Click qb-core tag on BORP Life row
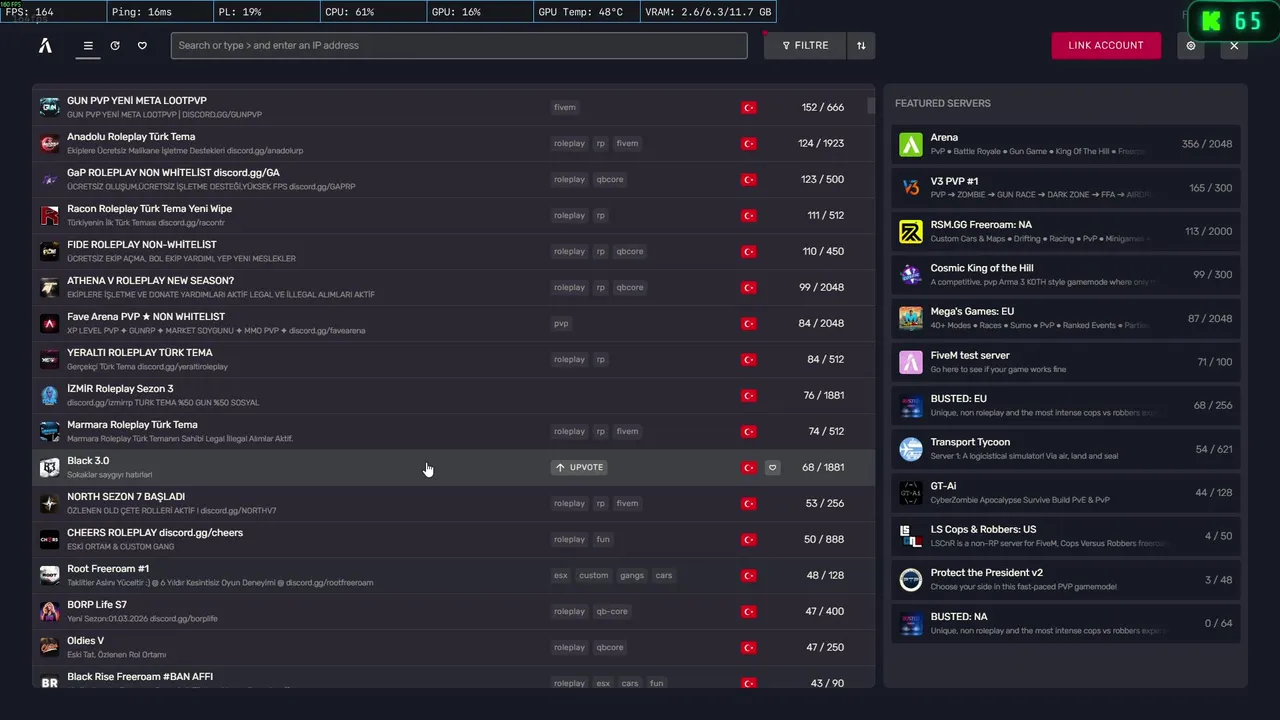Image resolution: width=1280 pixels, height=720 pixels. (612, 611)
